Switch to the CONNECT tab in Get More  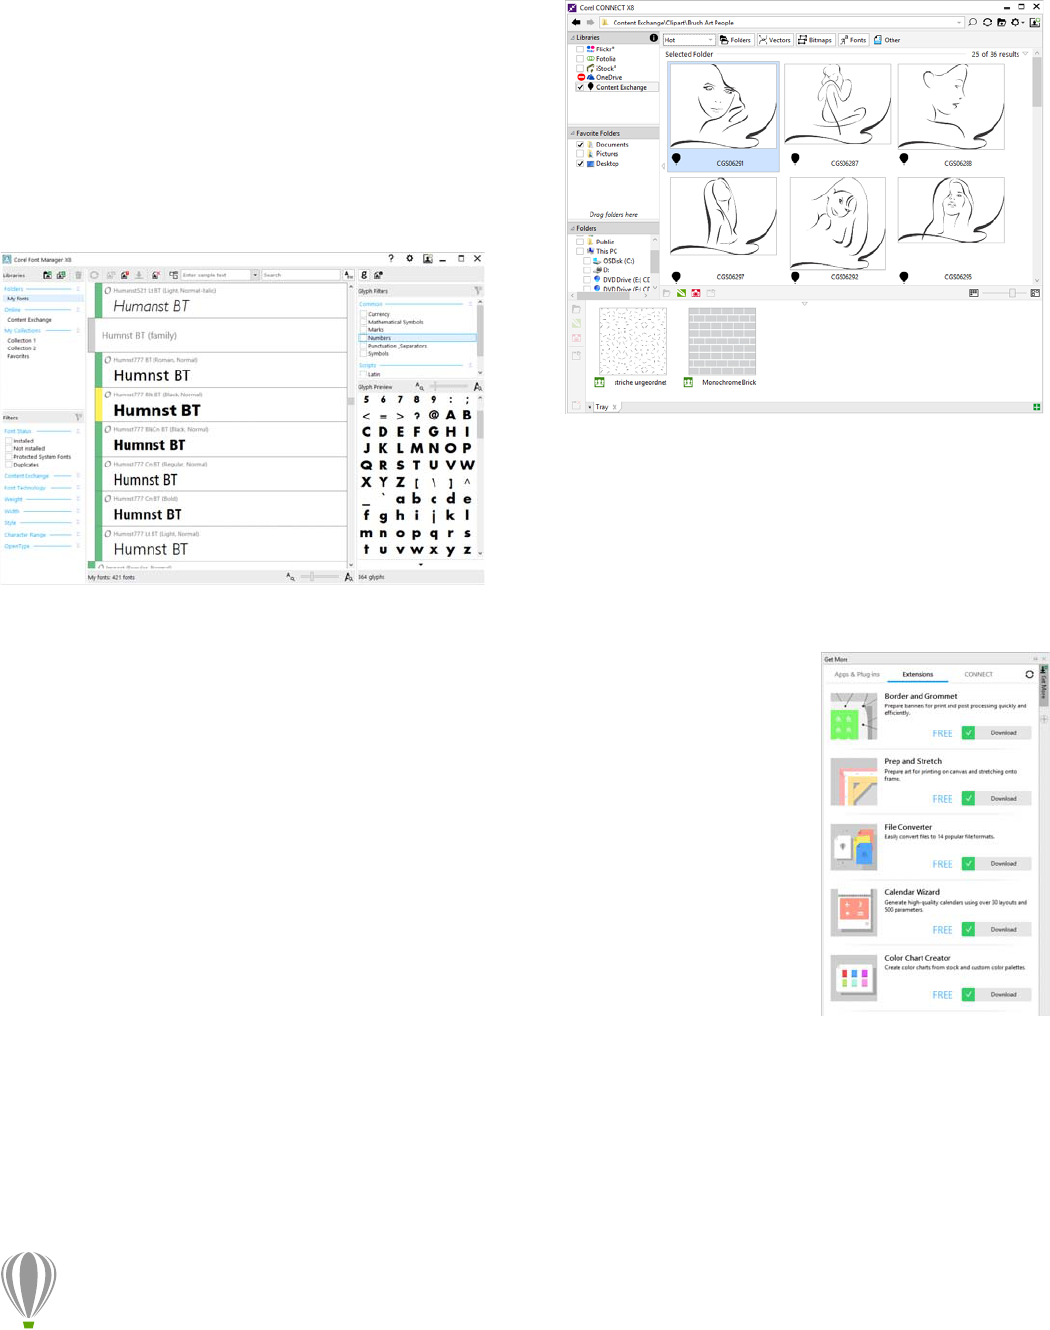pyautogui.click(x=978, y=674)
